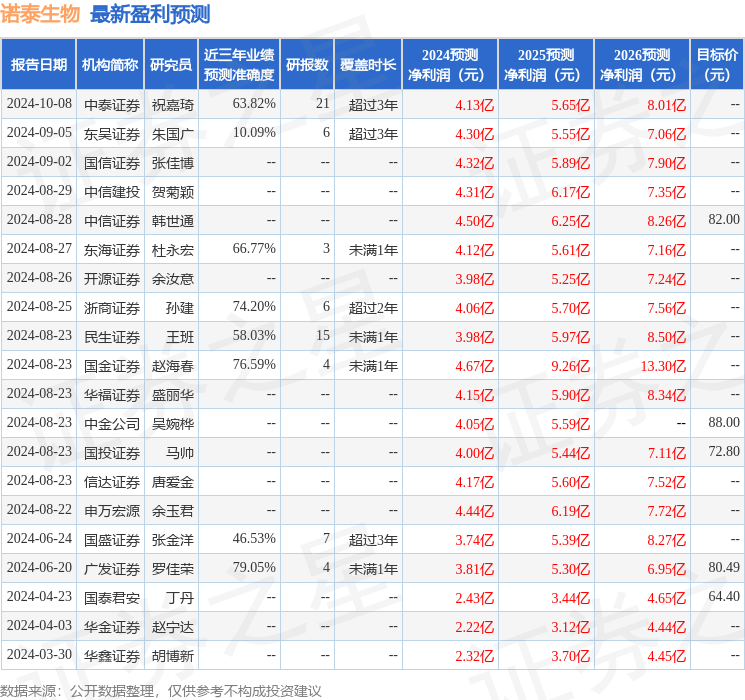Select analyst name 朱国广
The height and width of the screenshot is (700, 745).
click(x=172, y=134)
